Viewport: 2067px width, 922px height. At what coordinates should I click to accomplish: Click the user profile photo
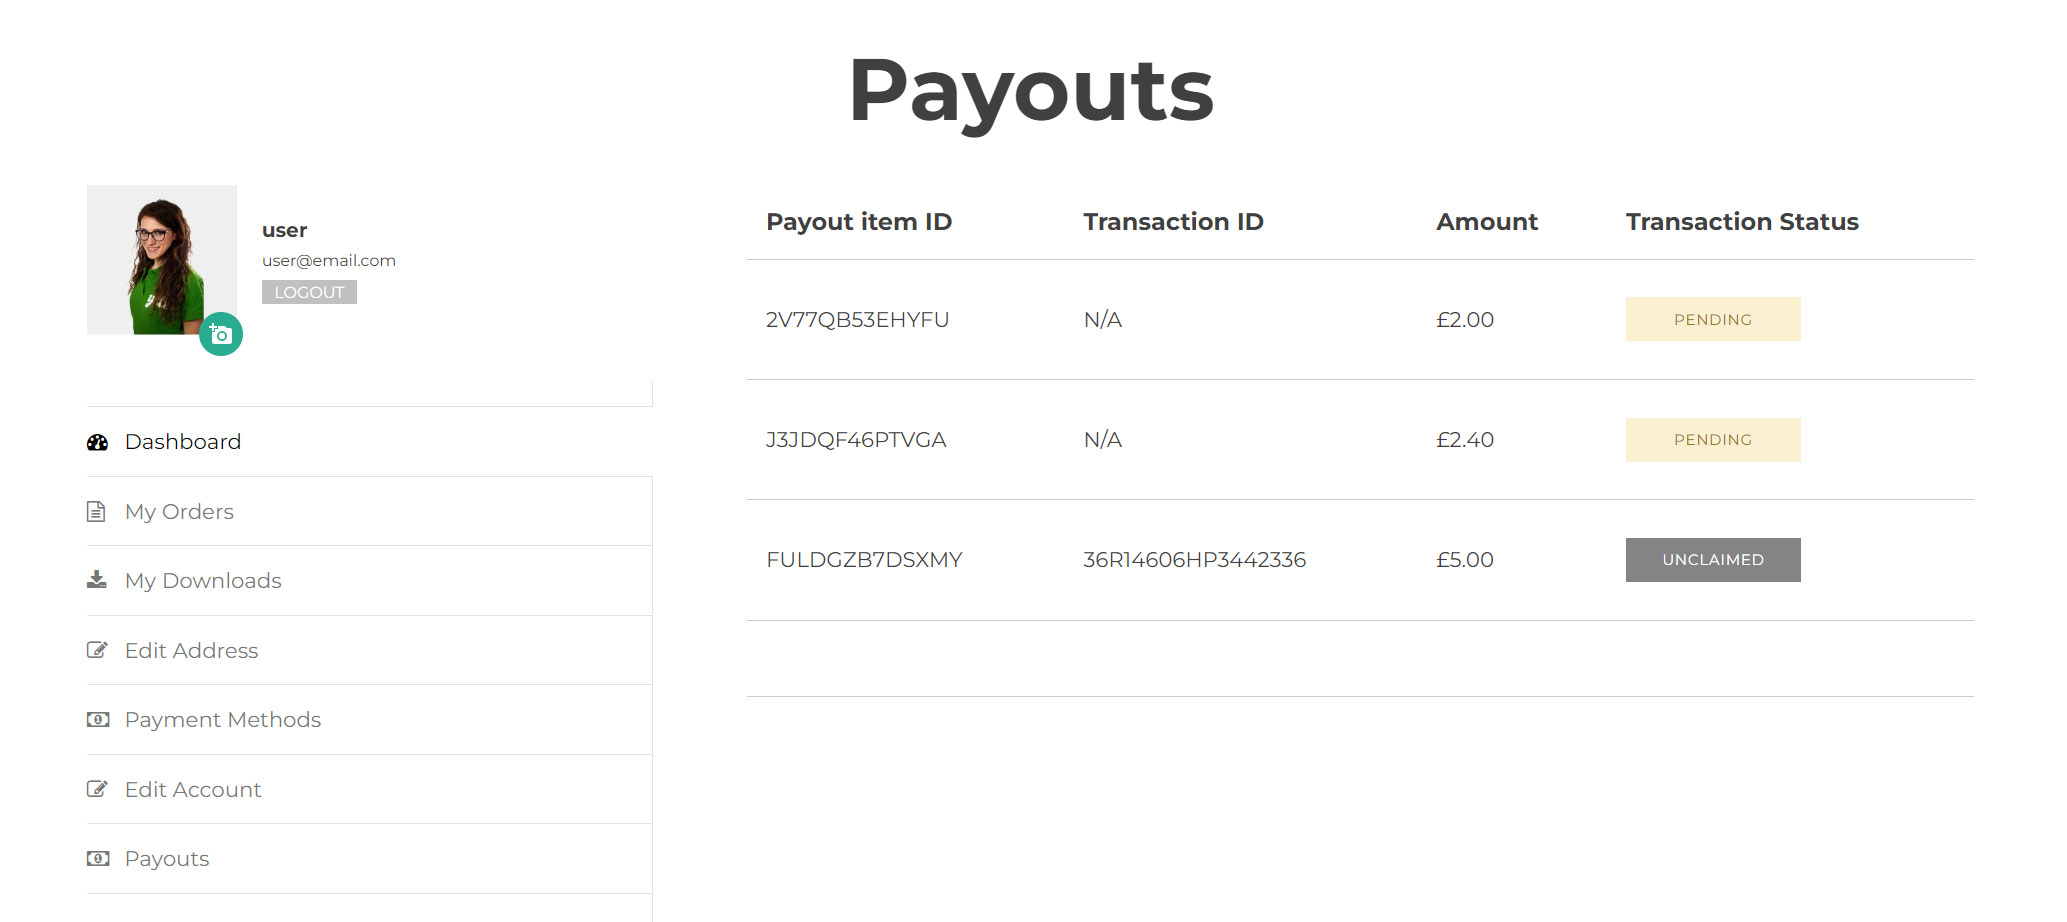[160, 258]
